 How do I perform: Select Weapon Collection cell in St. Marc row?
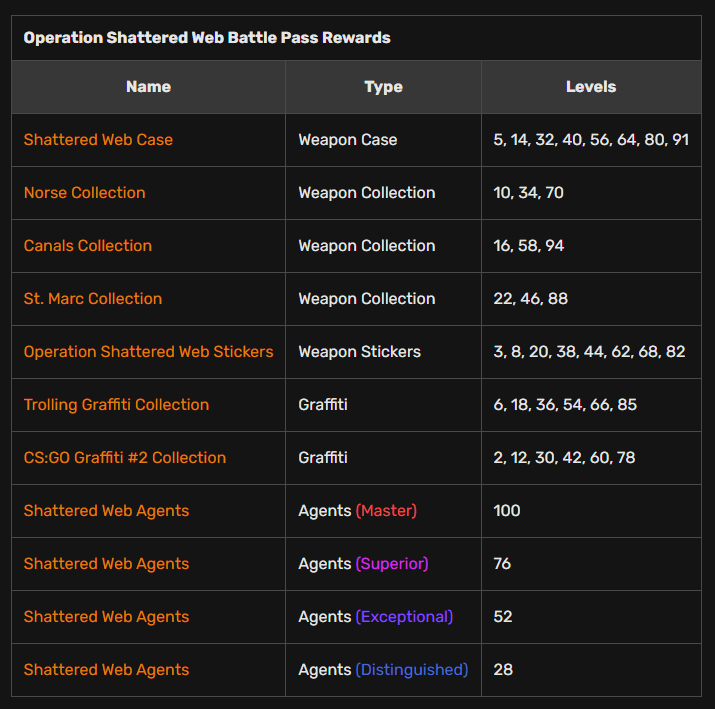click(x=383, y=299)
